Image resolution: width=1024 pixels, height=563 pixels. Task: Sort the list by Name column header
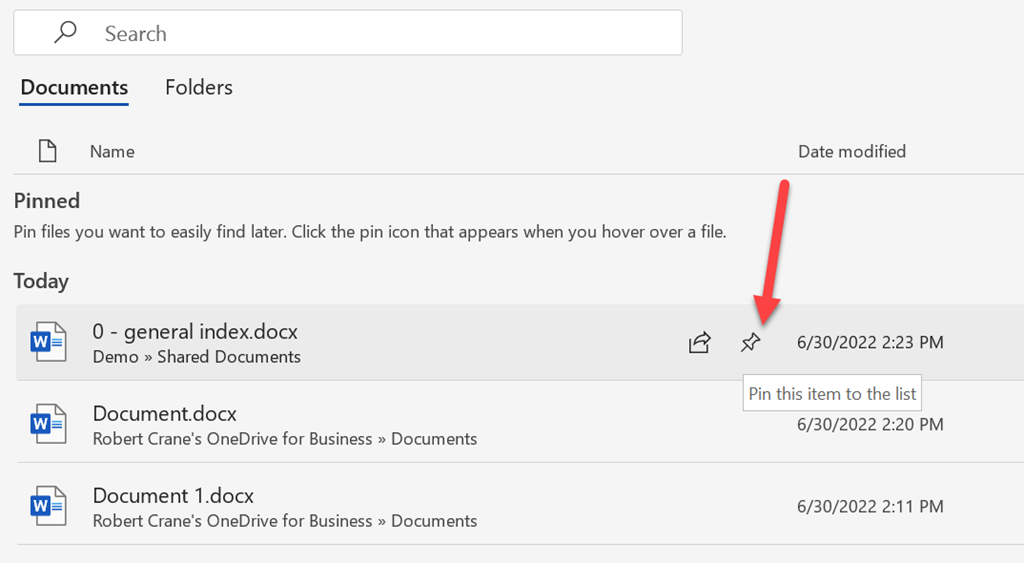tap(112, 152)
